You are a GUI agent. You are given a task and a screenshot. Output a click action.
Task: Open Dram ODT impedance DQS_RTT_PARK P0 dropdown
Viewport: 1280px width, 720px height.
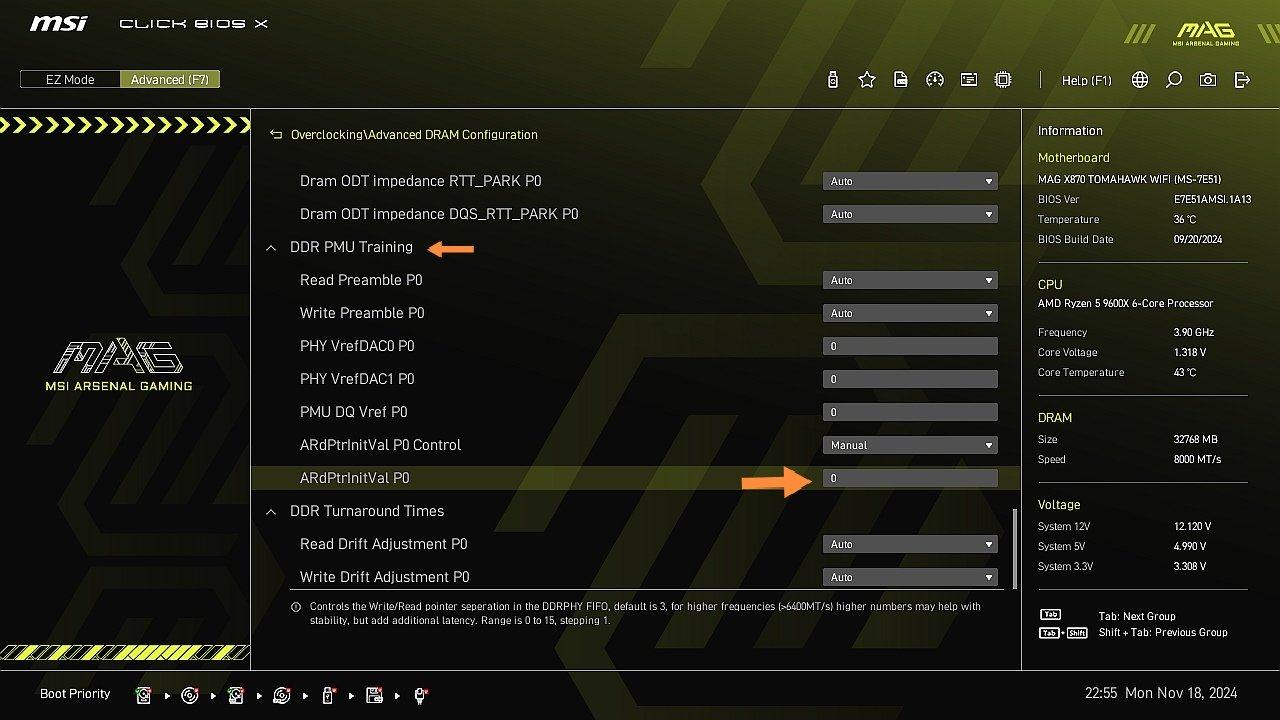pos(910,214)
